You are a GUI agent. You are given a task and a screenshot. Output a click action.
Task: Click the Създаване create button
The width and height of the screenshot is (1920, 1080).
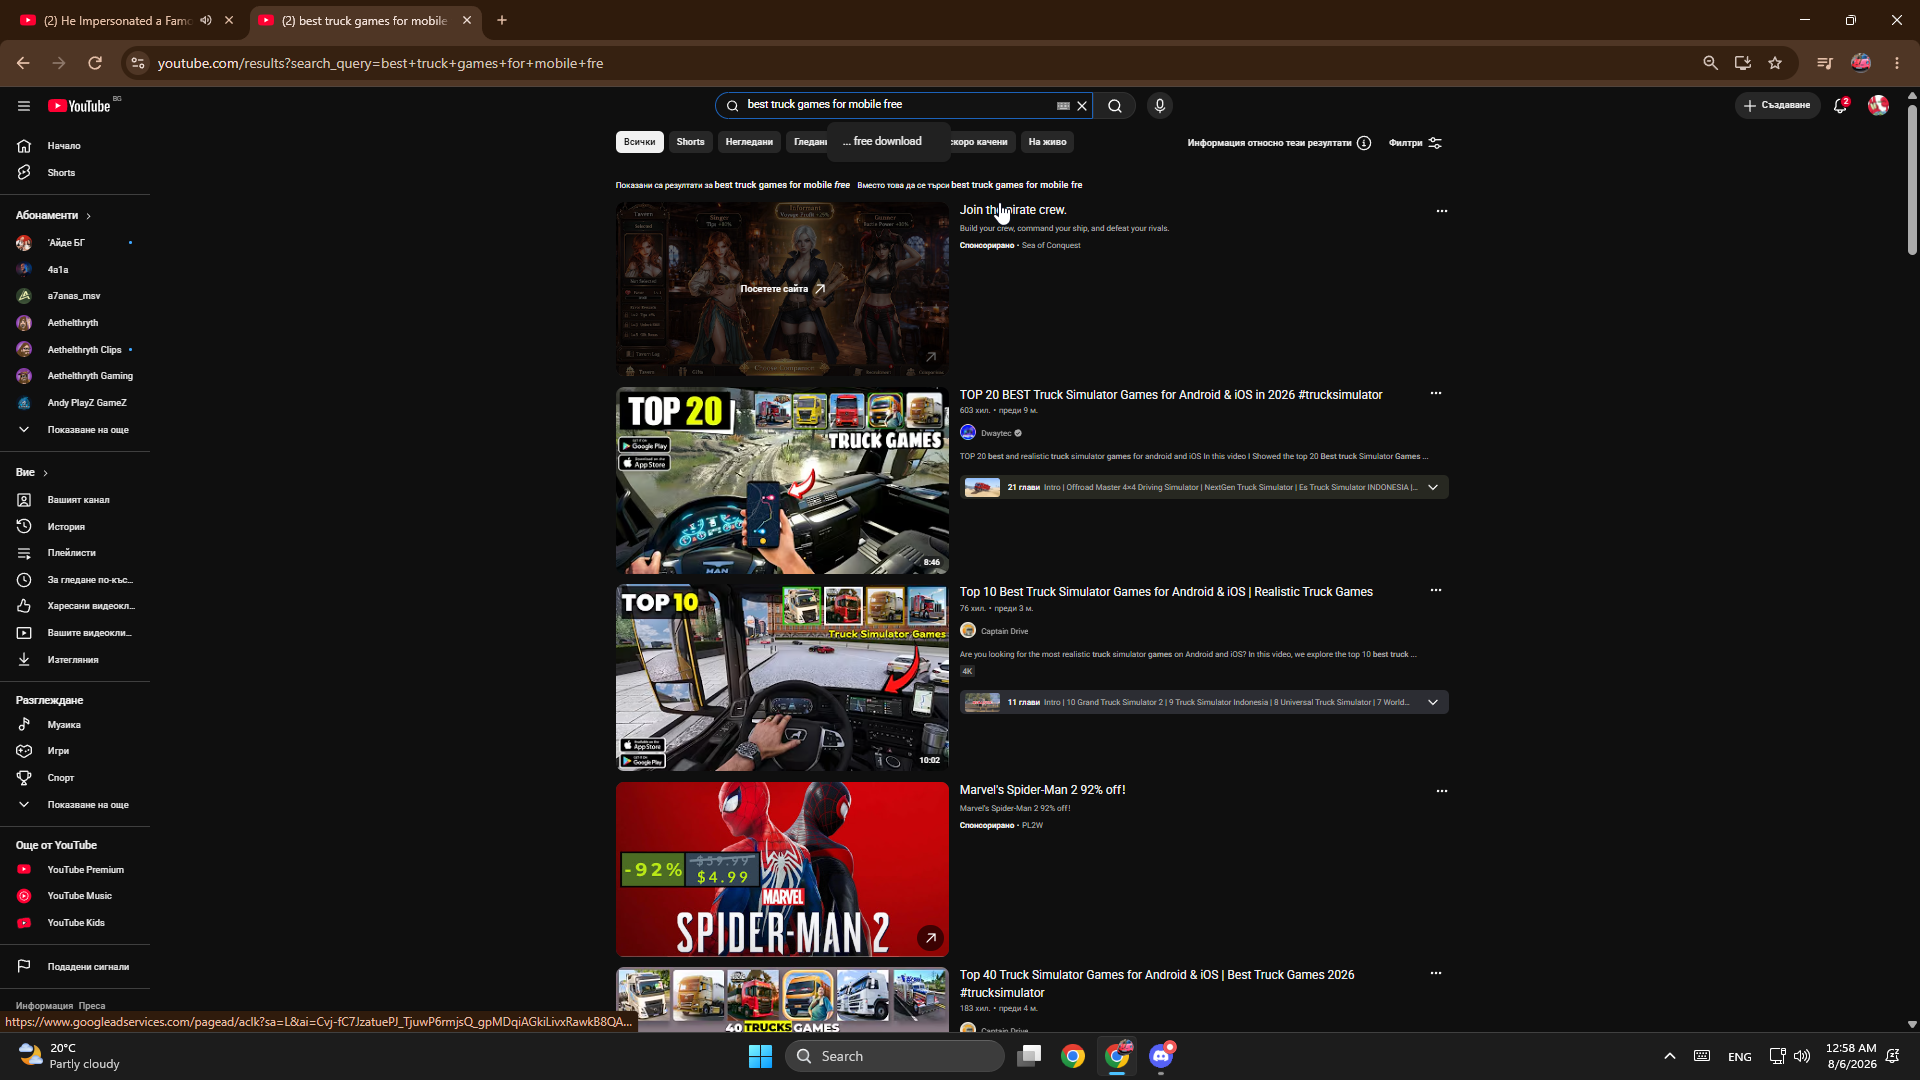[x=1777, y=105]
